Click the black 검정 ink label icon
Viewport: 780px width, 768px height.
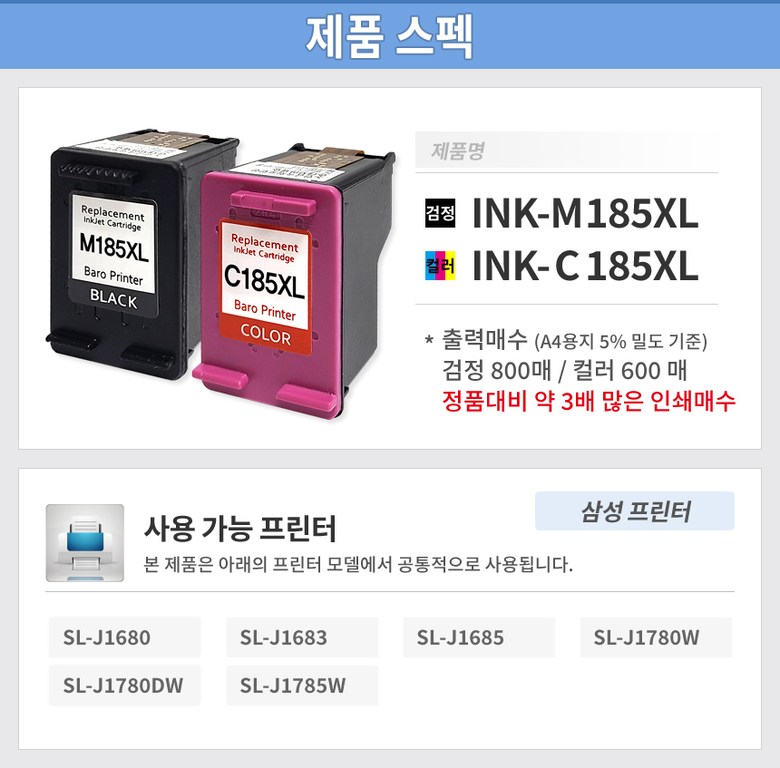(440, 213)
